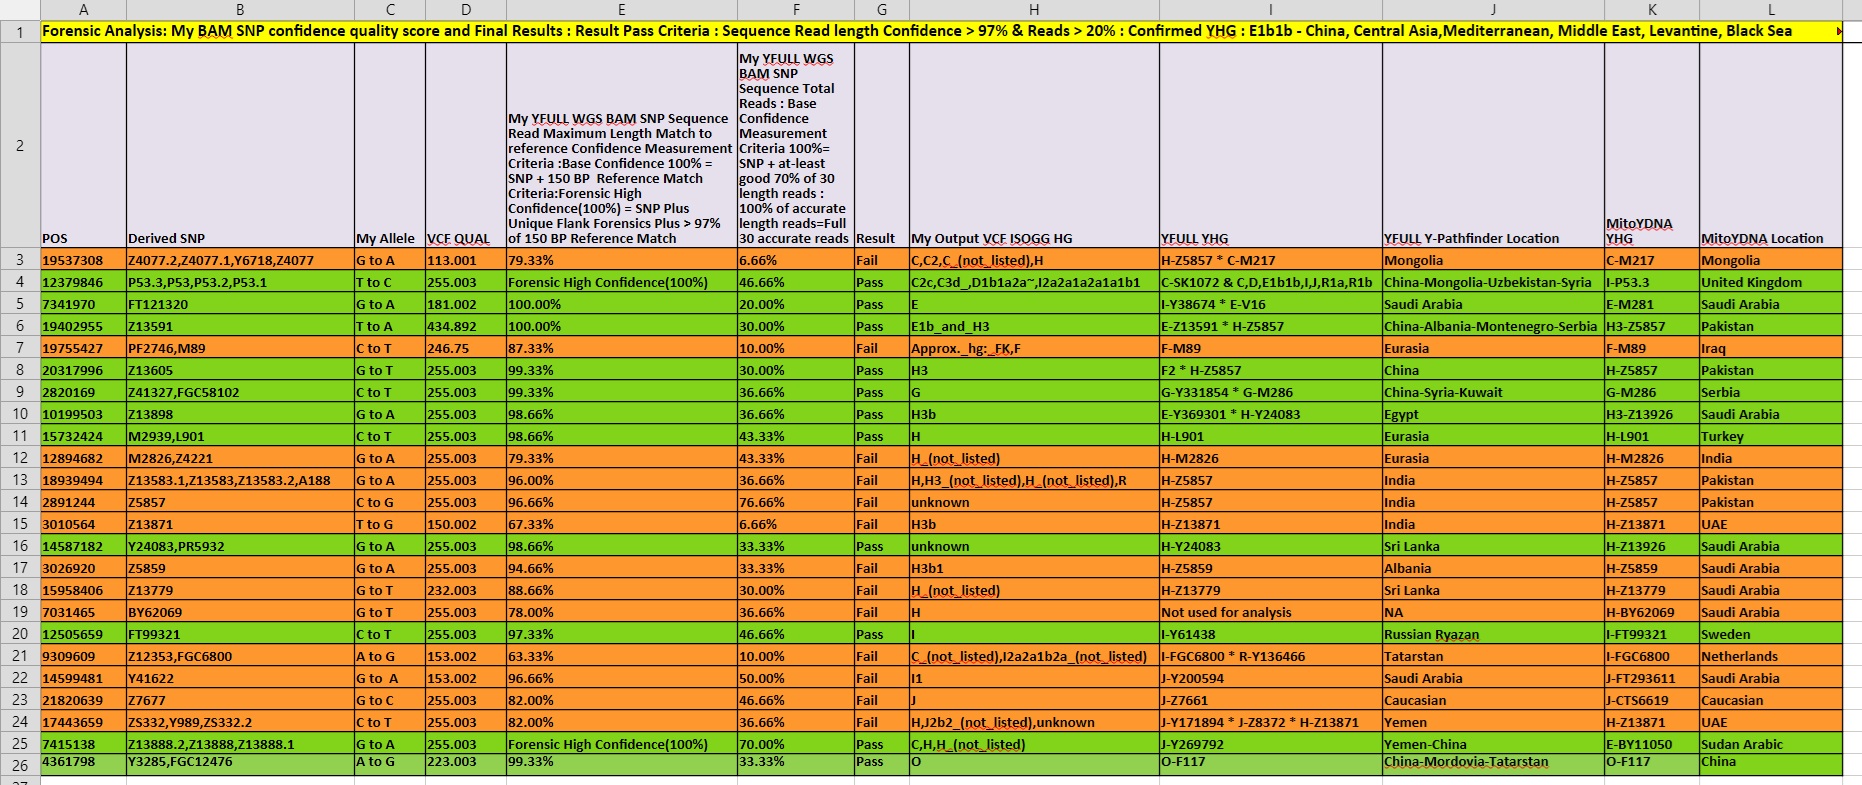
Task: Click the text overflow arrow in row 1
Action: 1838,32
